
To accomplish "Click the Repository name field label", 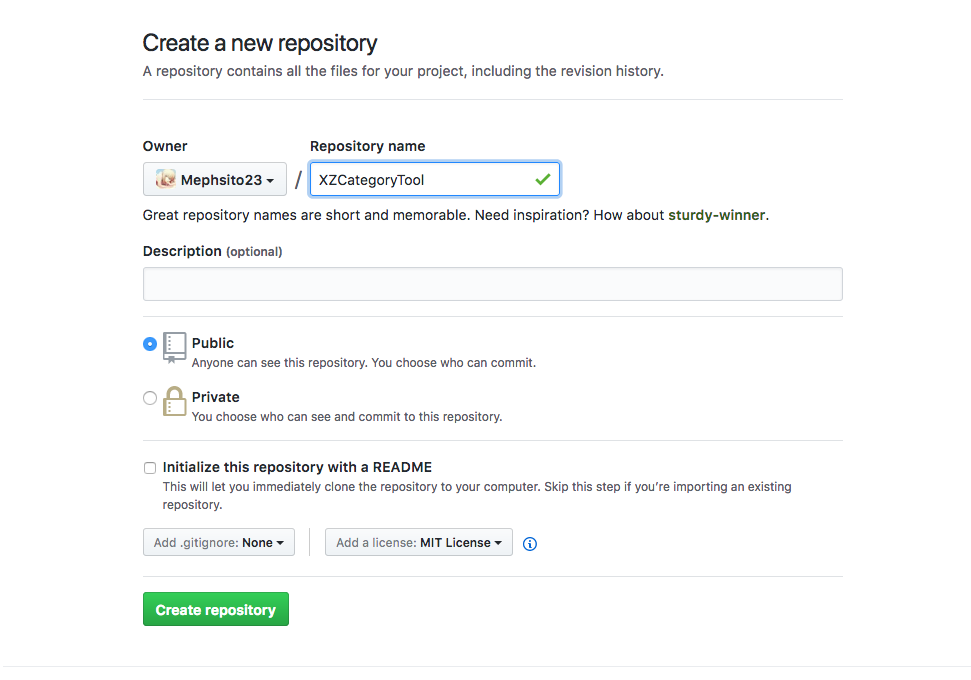I will 367,146.
